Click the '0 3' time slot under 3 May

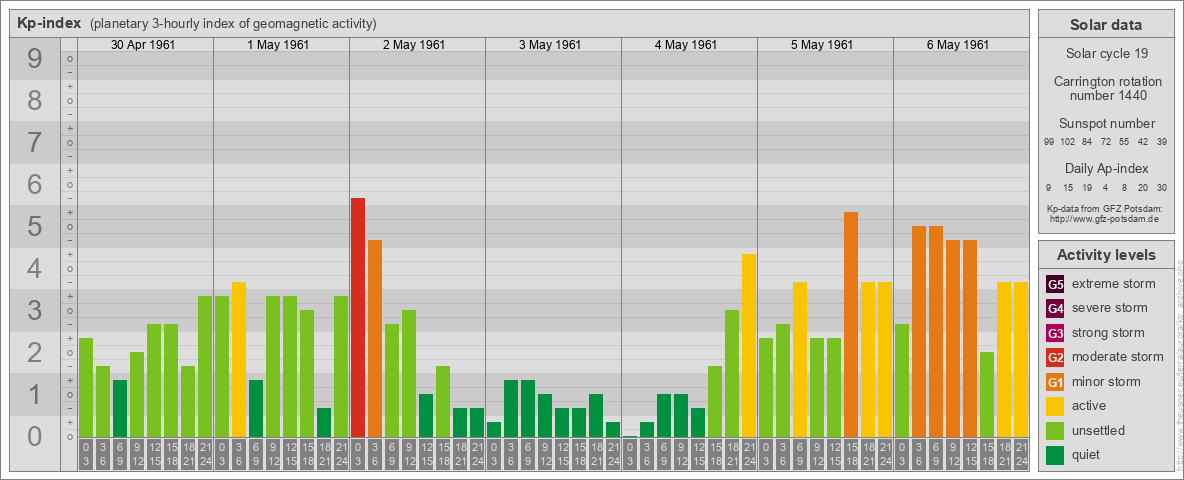[x=494, y=454]
